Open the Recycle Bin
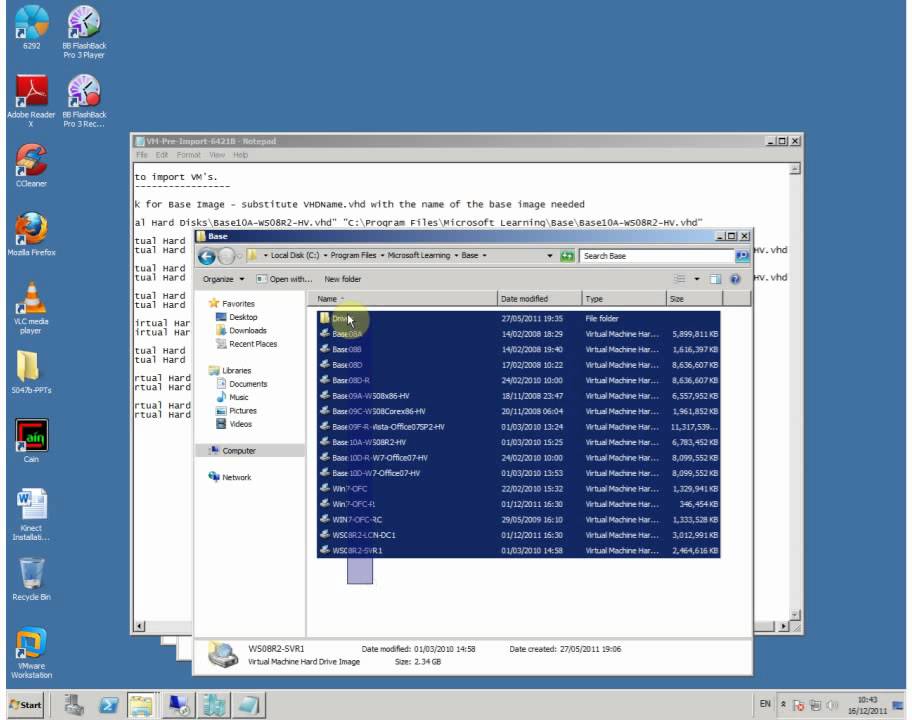Image resolution: width=912 pixels, height=720 pixels. pyautogui.click(x=31, y=579)
